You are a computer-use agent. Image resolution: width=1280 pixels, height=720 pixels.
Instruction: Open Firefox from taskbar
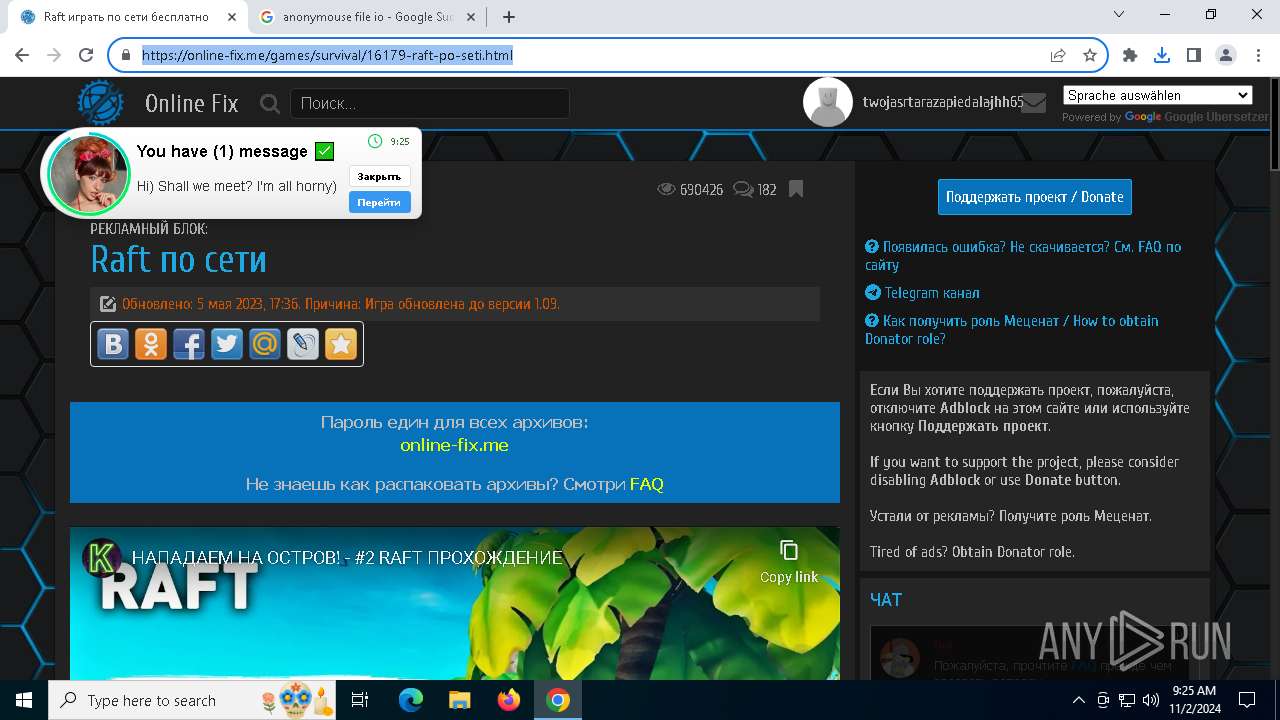509,700
